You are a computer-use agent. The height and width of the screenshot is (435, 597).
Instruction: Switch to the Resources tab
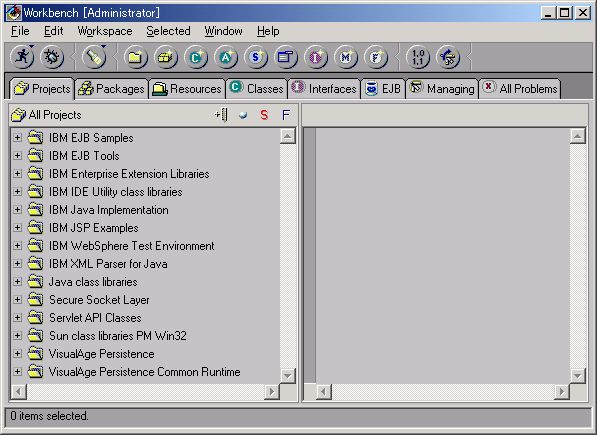coord(187,89)
